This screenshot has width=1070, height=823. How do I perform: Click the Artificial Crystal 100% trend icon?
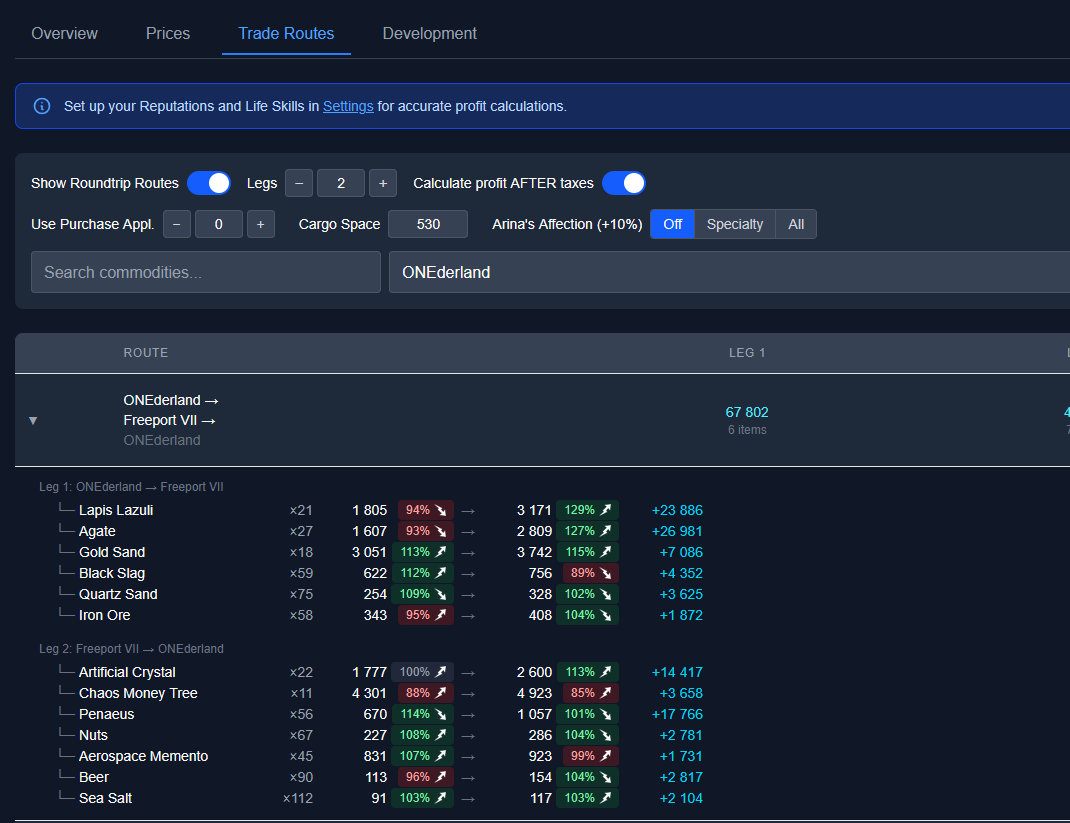441,672
